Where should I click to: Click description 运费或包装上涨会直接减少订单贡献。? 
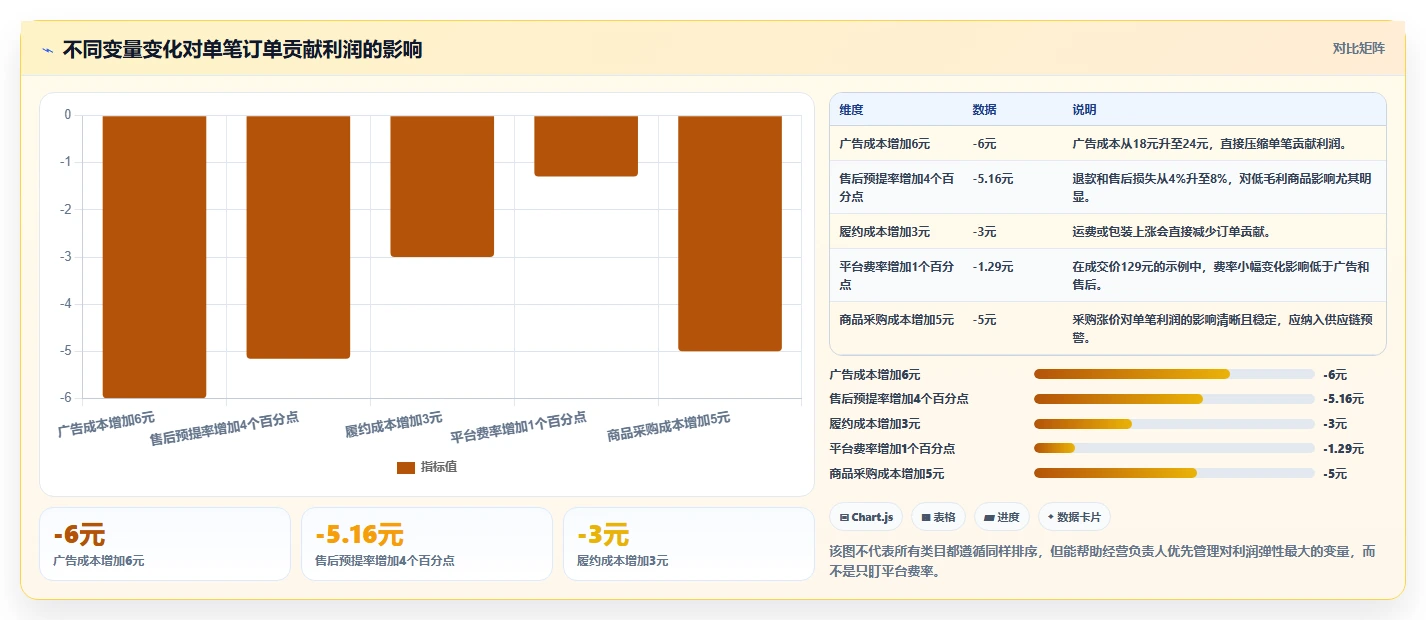1171,231
